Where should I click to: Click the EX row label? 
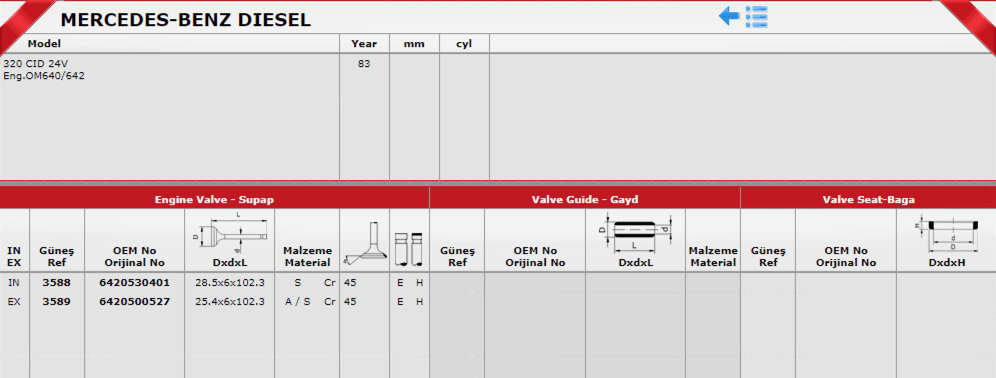pyautogui.click(x=14, y=302)
